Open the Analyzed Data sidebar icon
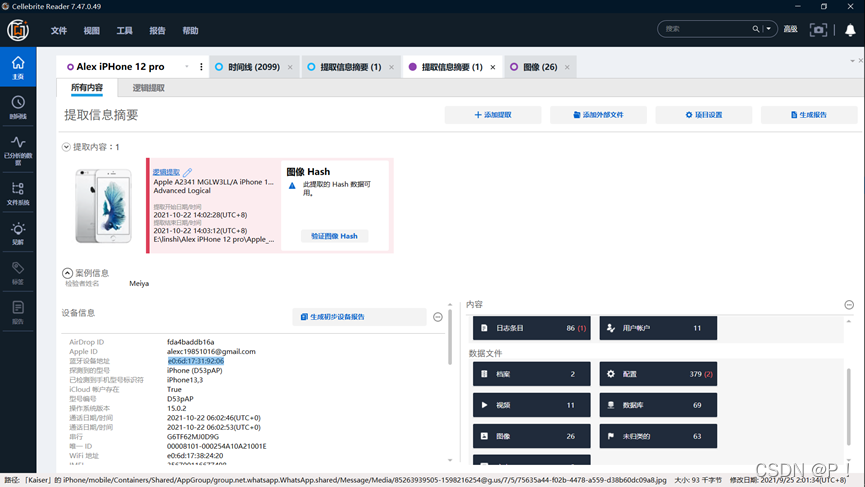This screenshot has height=487, width=865. click(18, 150)
